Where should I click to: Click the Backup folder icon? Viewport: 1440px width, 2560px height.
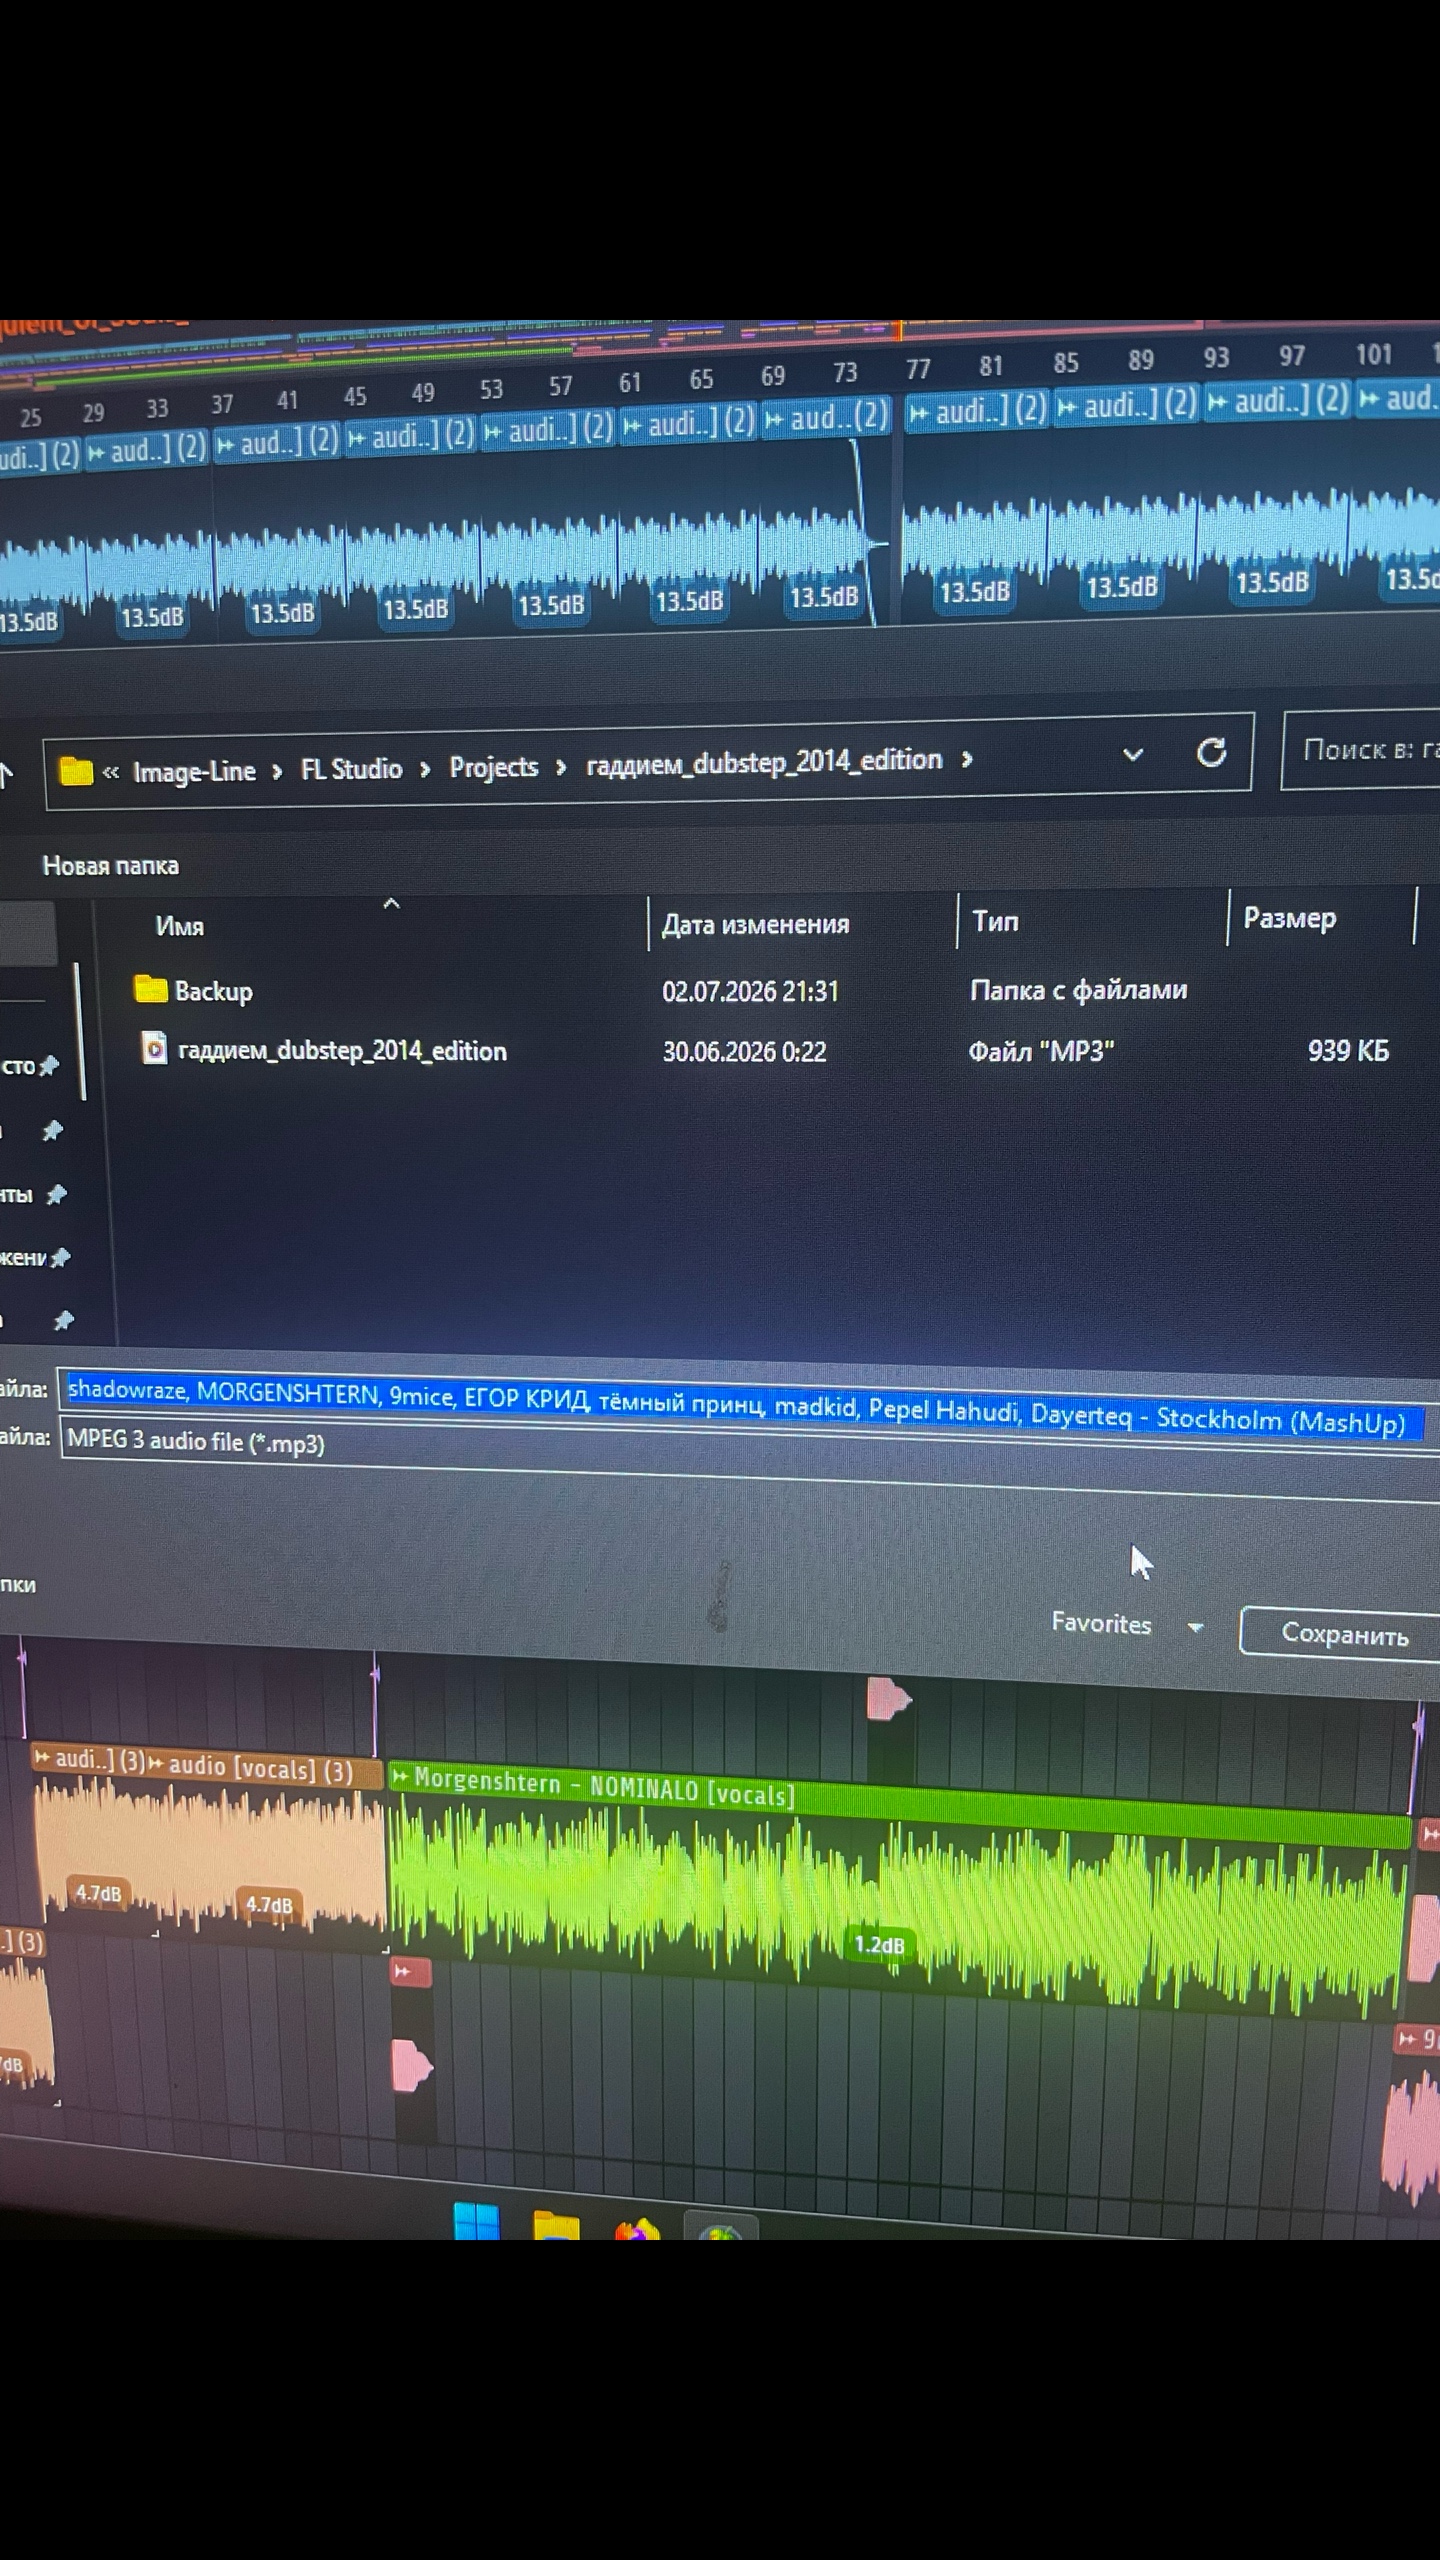pyautogui.click(x=151, y=989)
